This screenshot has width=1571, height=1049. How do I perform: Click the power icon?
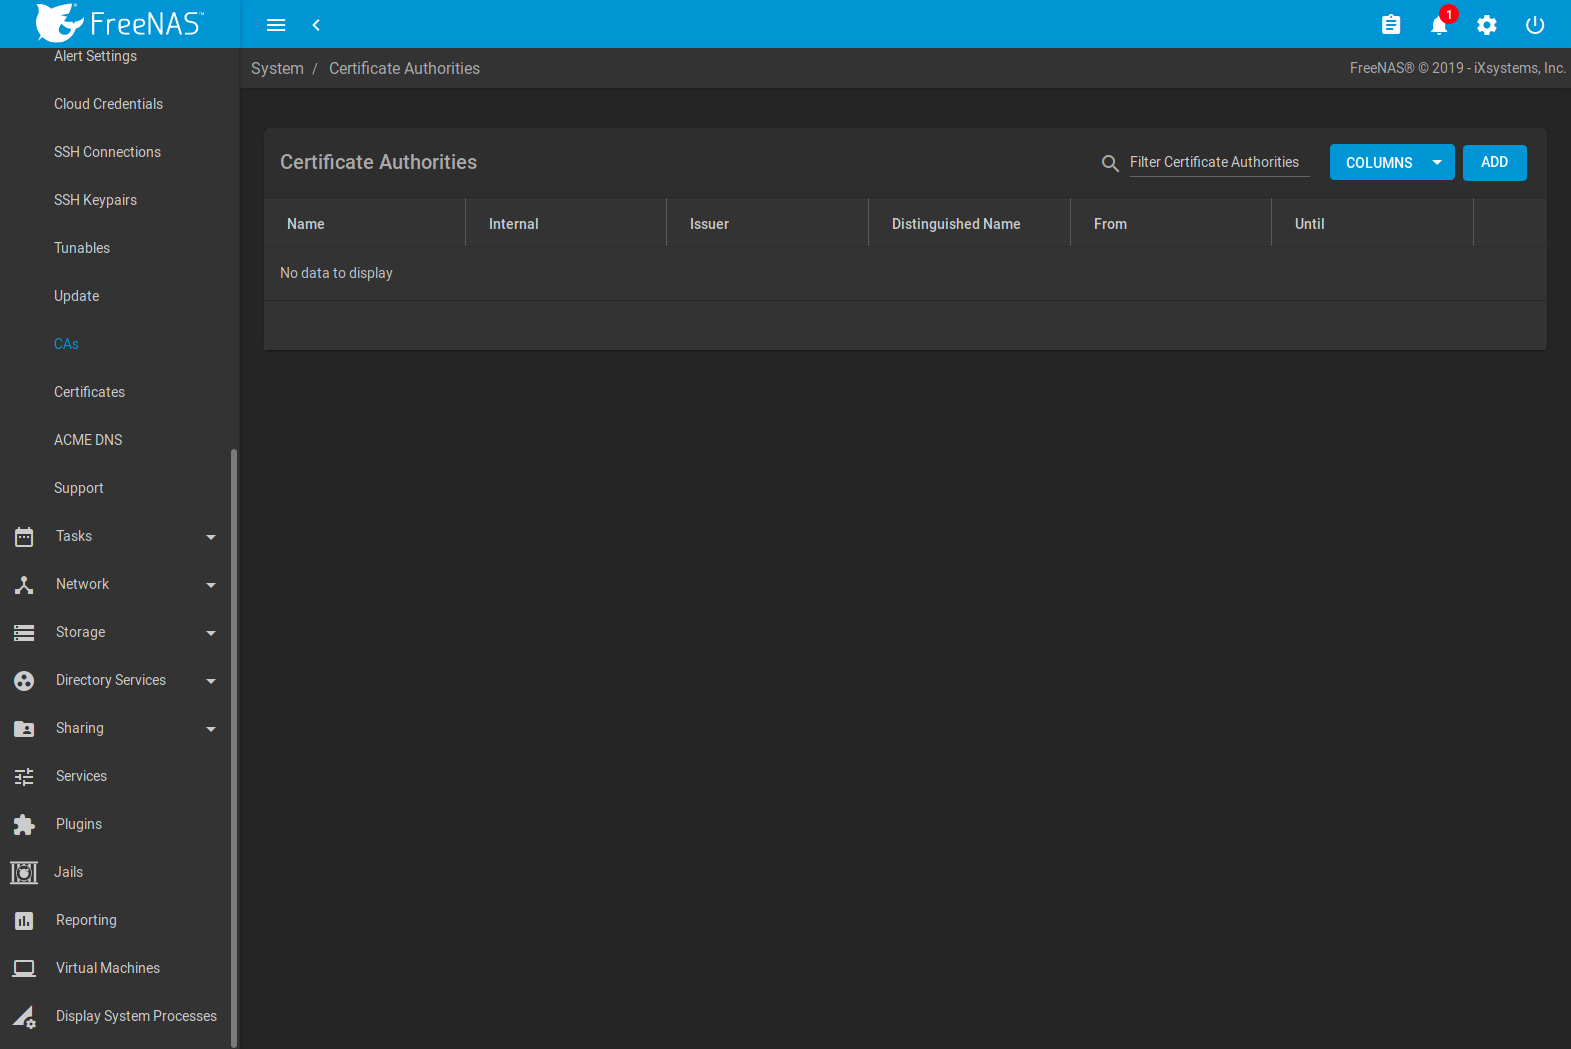point(1535,25)
